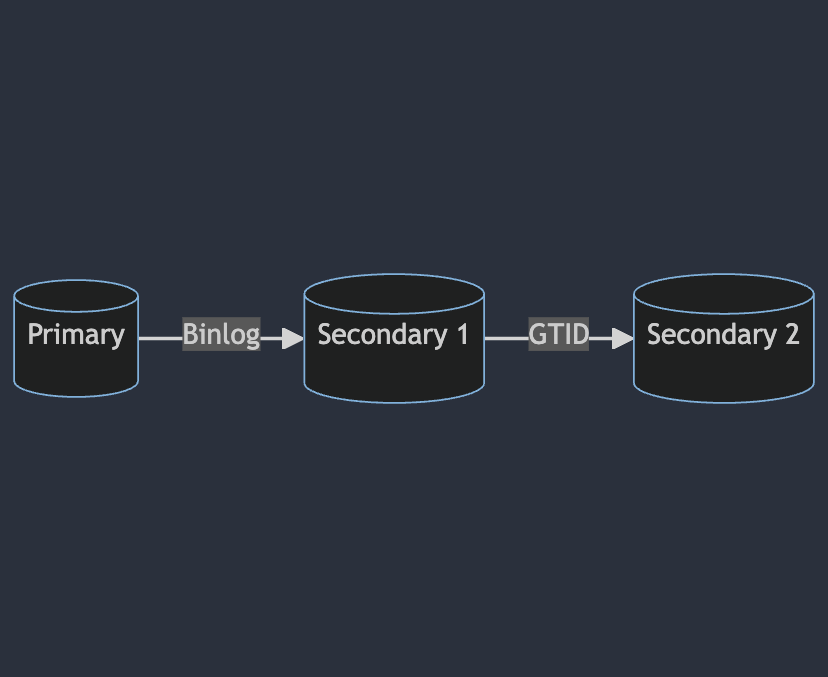Click the bottom curved edge of Secondary 1

[x=394, y=401]
